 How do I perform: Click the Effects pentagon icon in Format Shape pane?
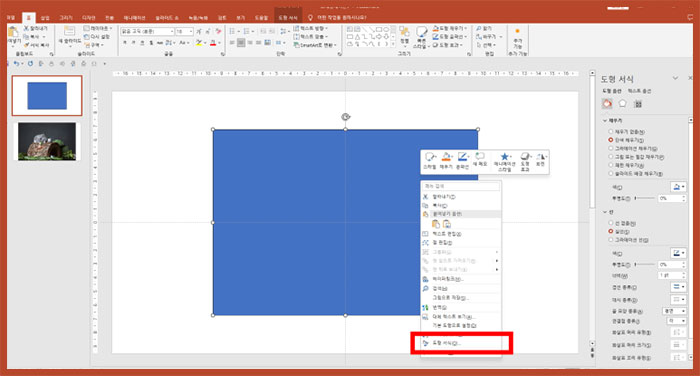622,104
